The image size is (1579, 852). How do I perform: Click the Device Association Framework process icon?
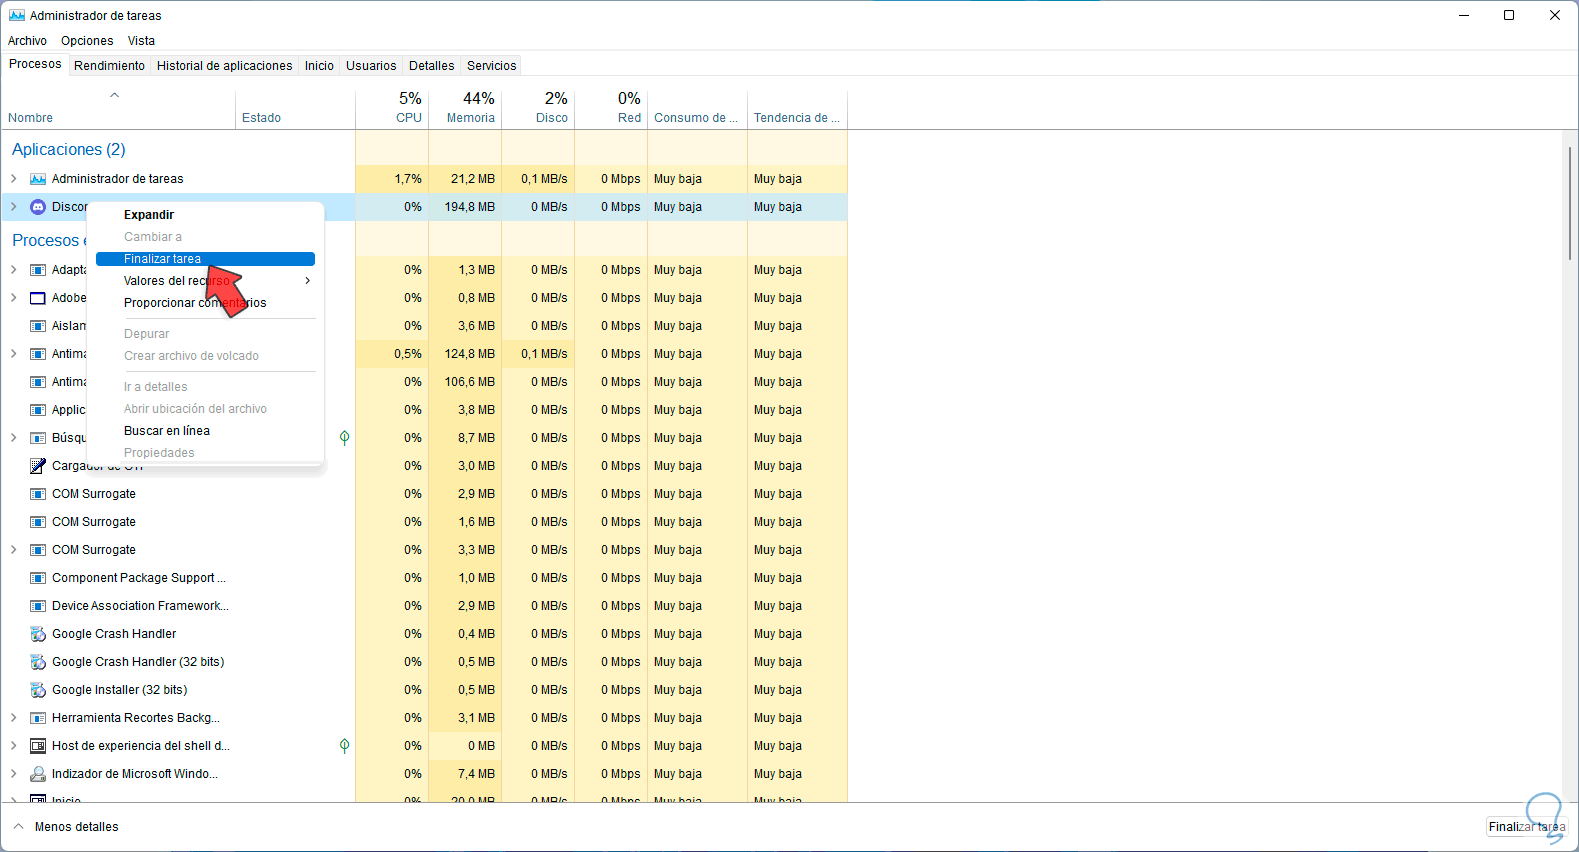38,606
